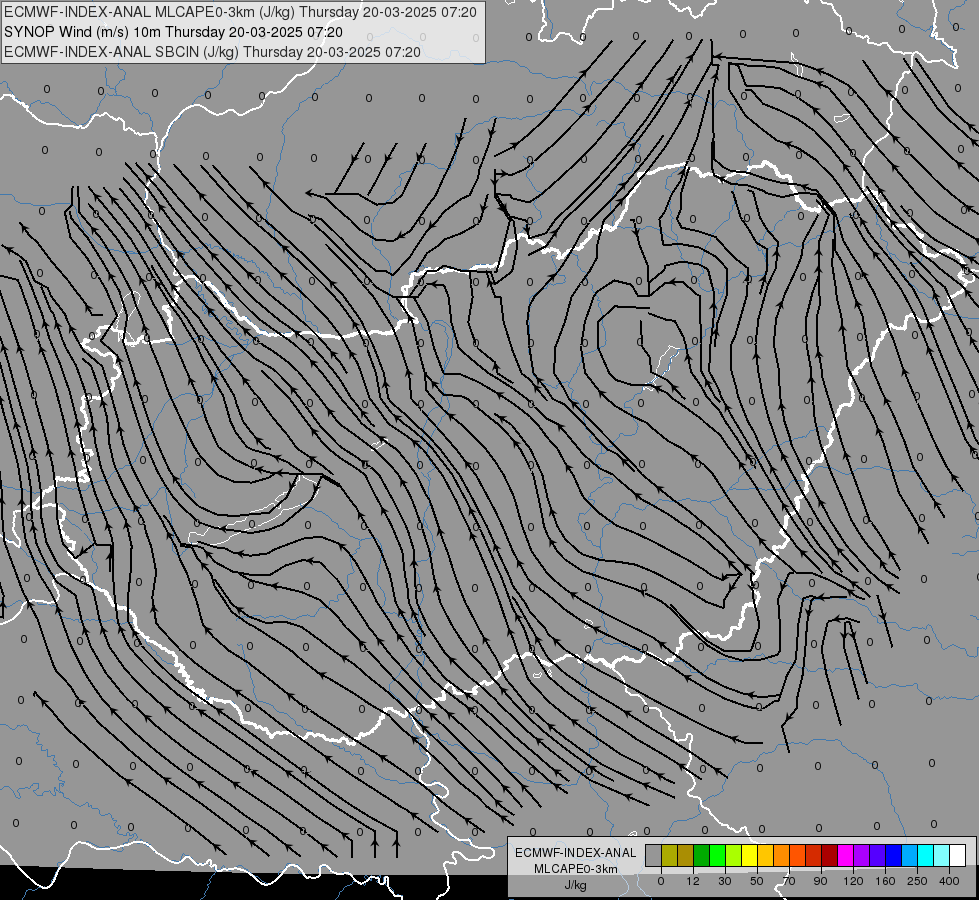The width and height of the screenshot is (979, 900).
Task: Click the 120 tick label in legend
Action: (853, 881)
